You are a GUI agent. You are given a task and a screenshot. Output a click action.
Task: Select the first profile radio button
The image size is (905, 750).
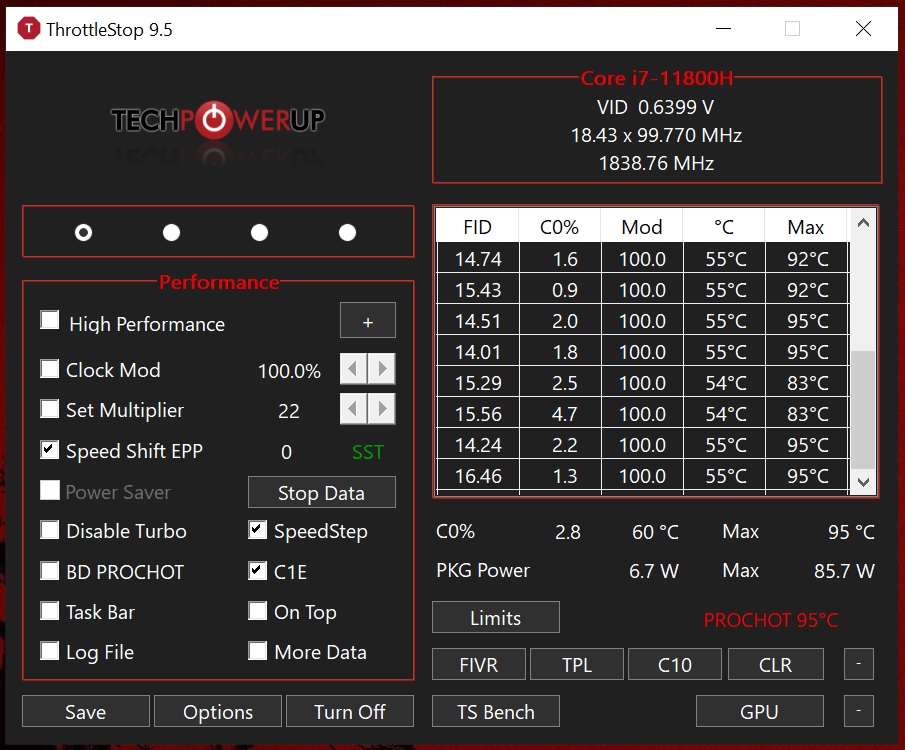point(83,233)
